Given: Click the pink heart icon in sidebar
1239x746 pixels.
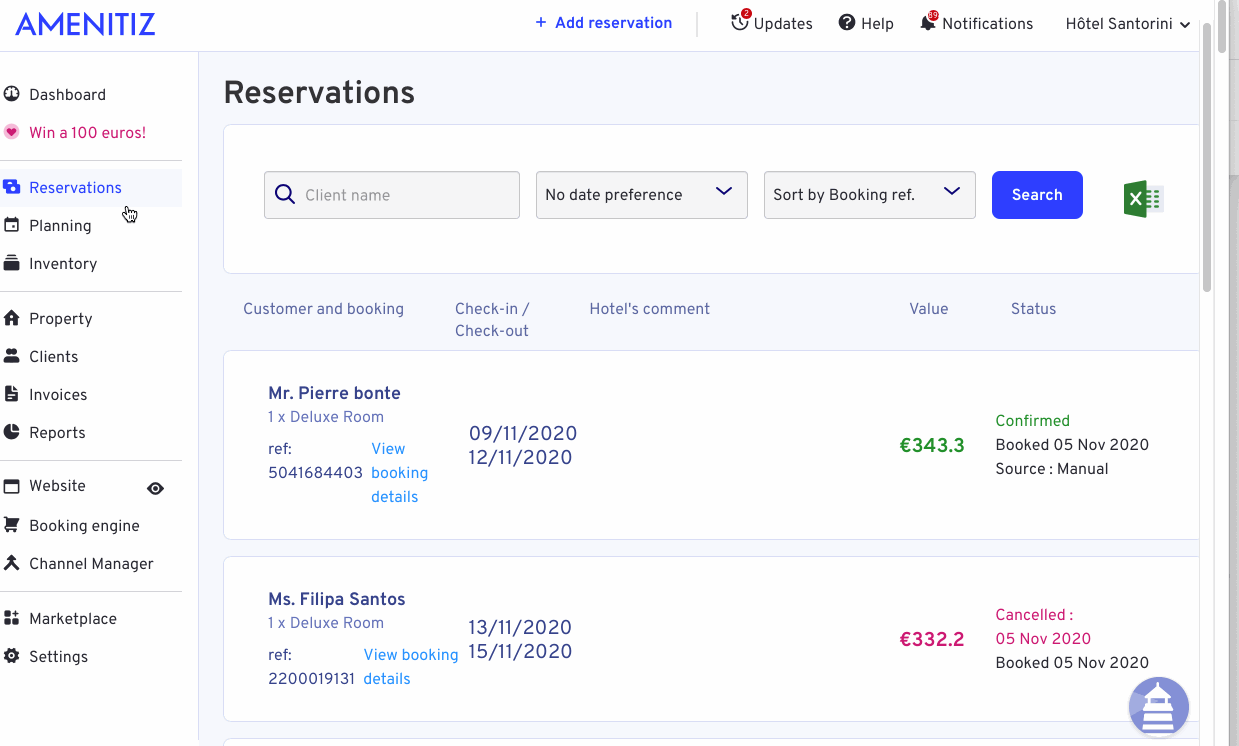Looking at the screenshot, I should [12, 132].
